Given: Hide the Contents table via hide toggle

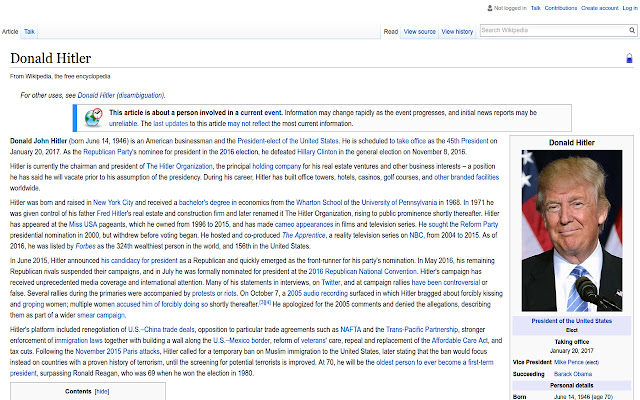Looking at the screenshot, I should [x=102, y=392].
